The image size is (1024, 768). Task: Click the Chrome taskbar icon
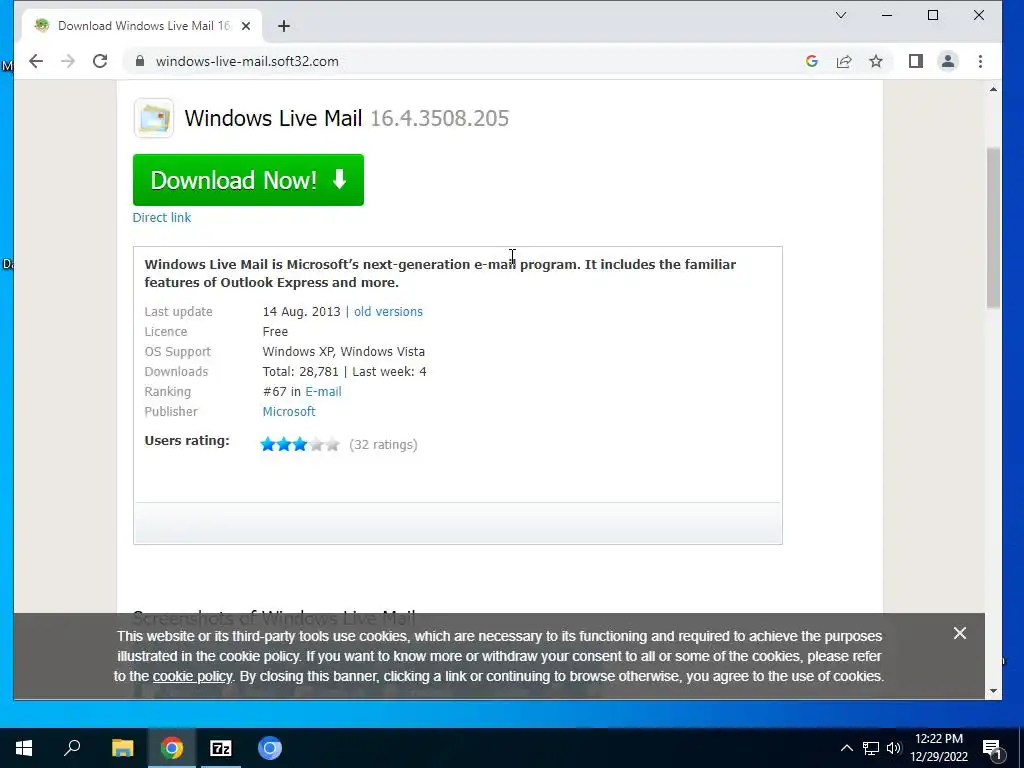point(172,748)
